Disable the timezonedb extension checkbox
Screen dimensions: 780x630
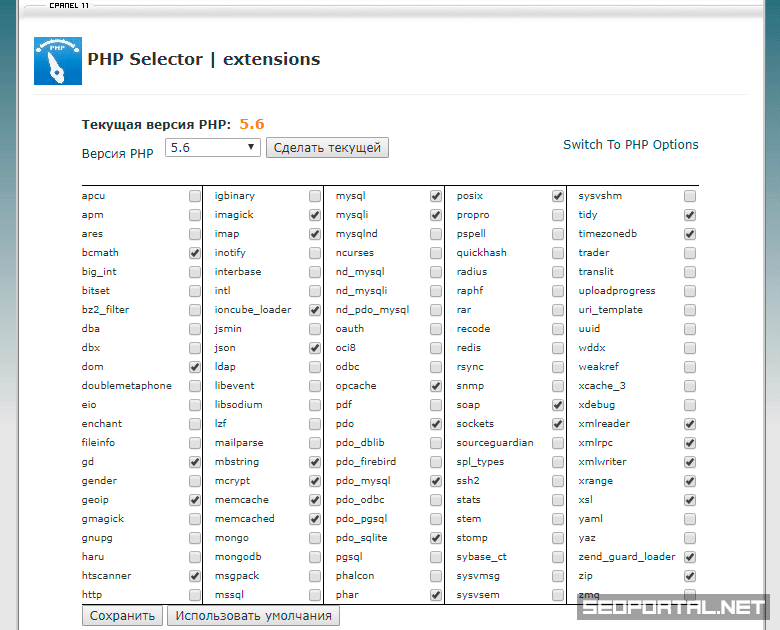tap(690, 235)
